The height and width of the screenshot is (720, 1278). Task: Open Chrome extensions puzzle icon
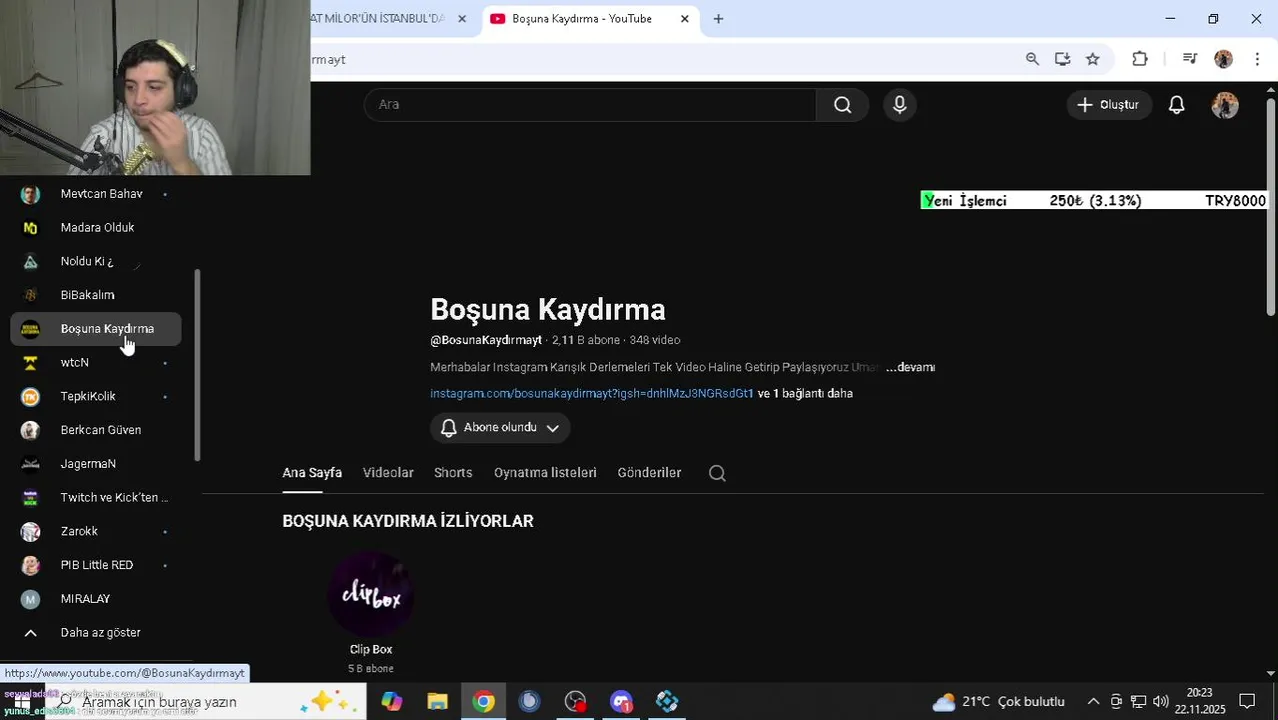pyautogui.click(x=1140, y=59)
